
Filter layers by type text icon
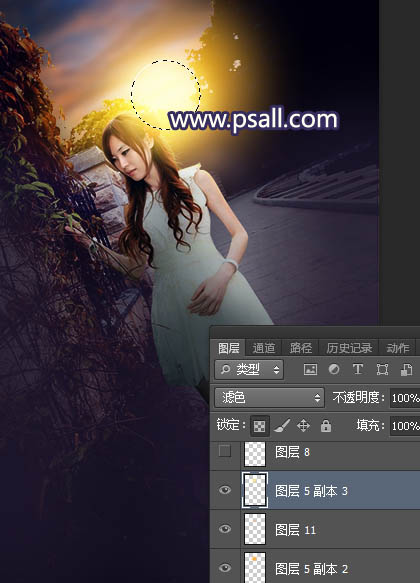click(x=358, y=369)
